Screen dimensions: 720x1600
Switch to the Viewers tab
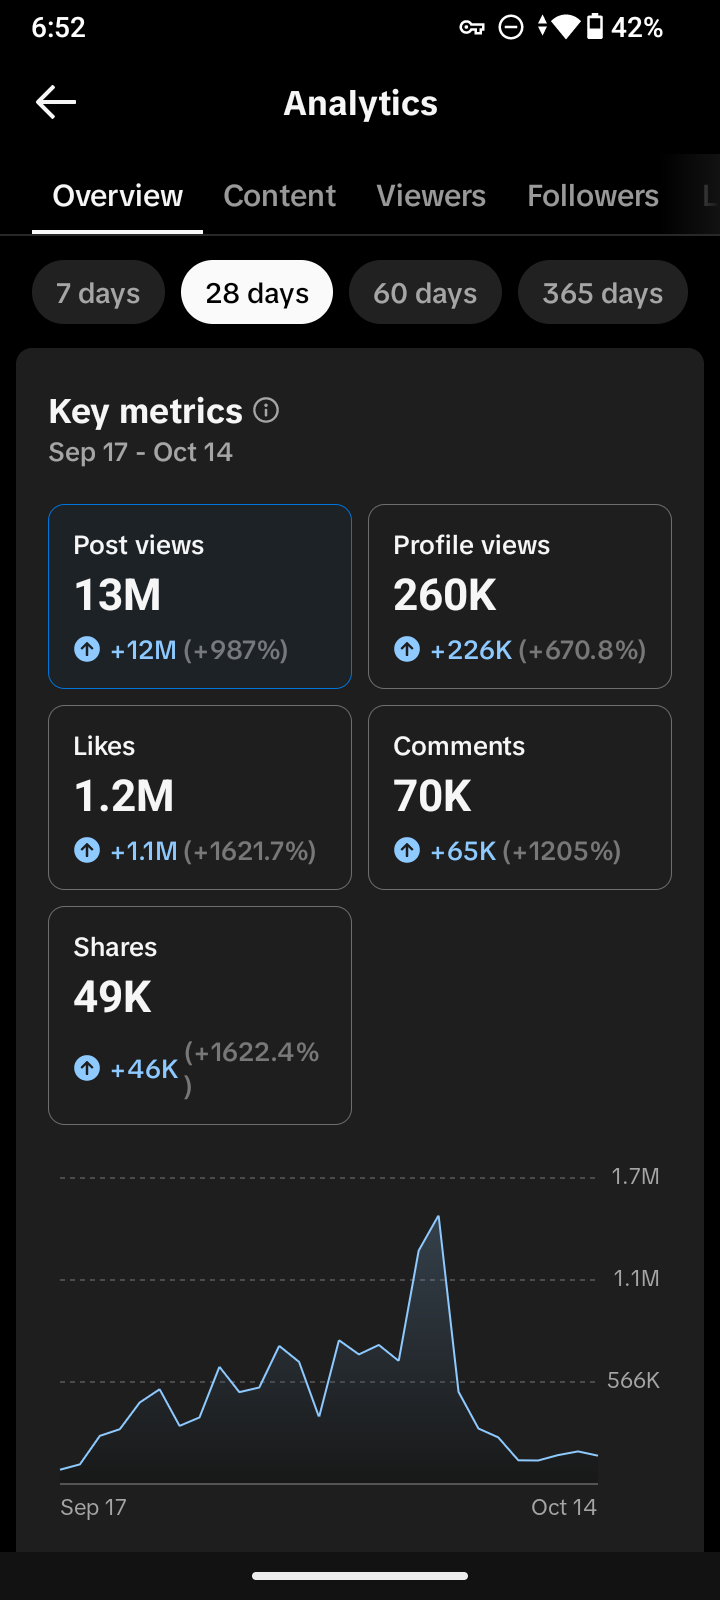431,196
